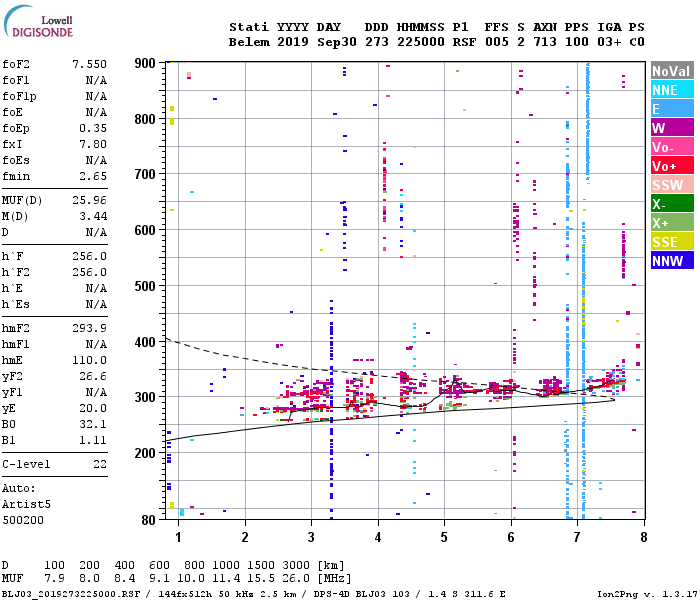Click the 500 km height axis label

click(145, 286)
